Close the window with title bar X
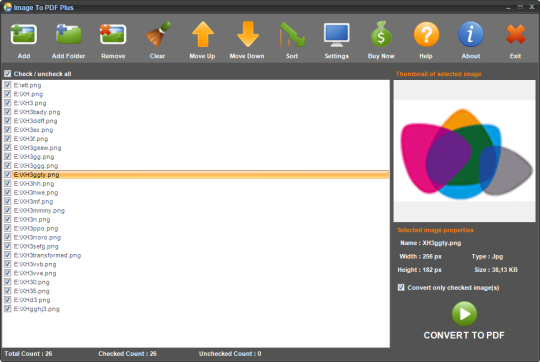Screen dimensions: 540x362 [532, 7]
